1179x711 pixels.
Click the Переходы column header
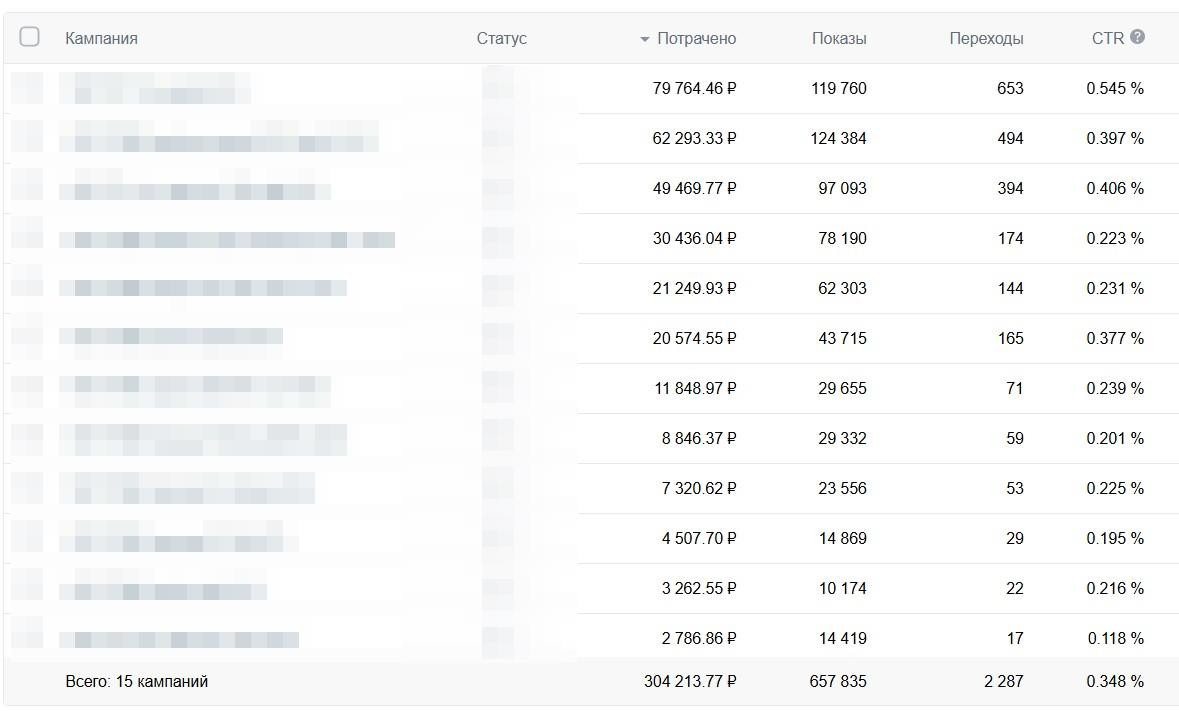[986, 39]
